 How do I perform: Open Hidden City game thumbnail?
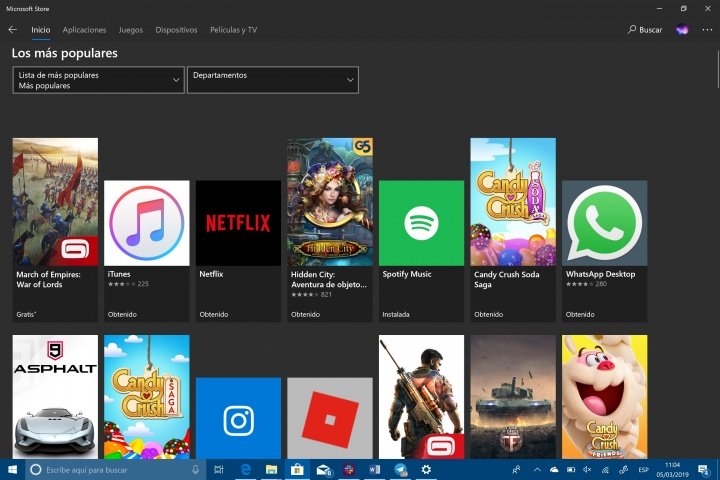point(329,202)
